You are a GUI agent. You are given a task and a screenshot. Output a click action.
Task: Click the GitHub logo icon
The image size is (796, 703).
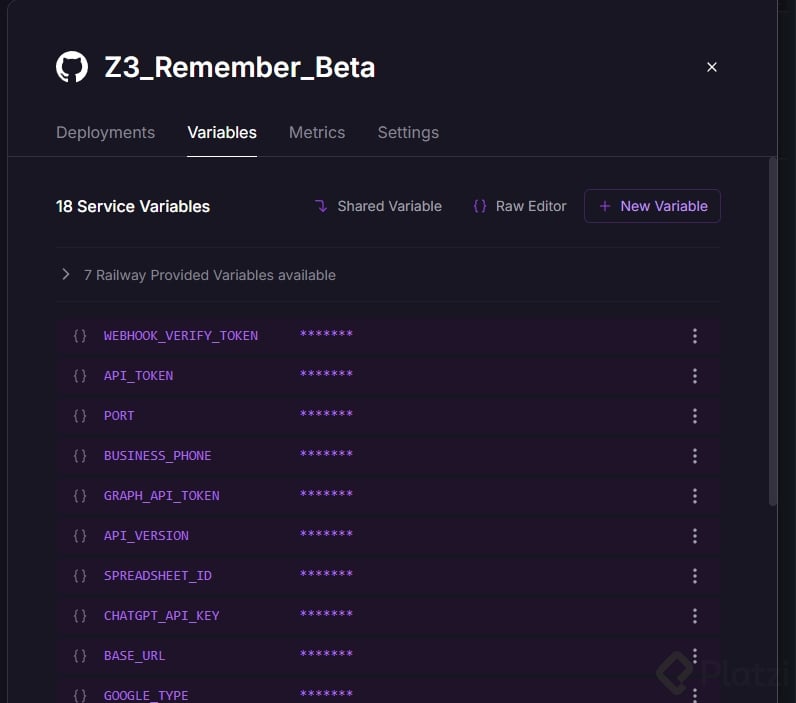pos(72,67)
